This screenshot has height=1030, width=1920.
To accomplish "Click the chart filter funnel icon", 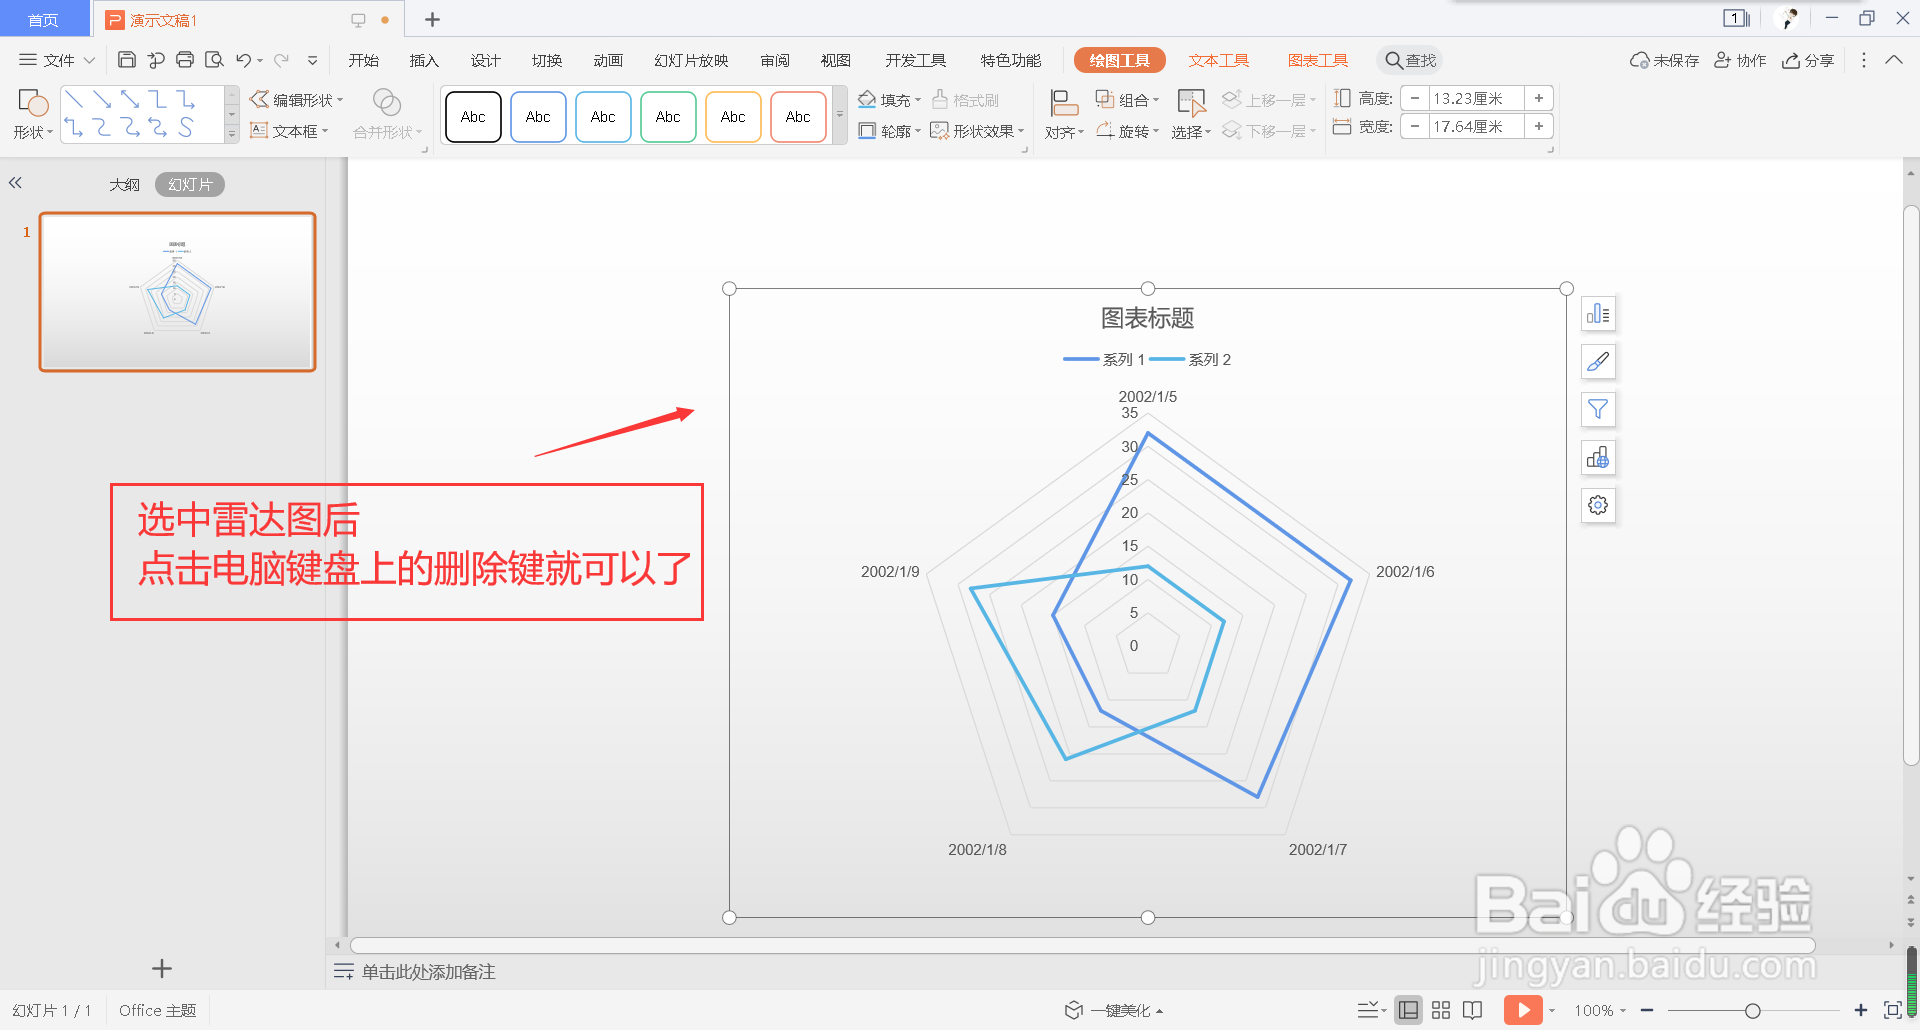I will pos(1597,409).
